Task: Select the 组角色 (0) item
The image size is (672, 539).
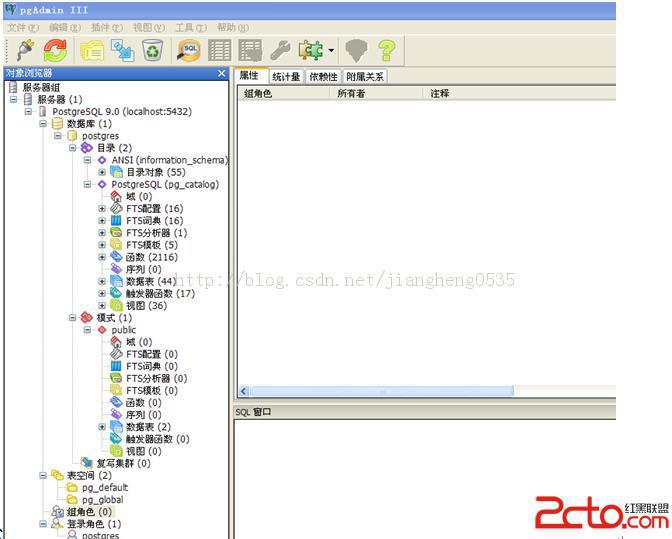Action: point(89,512)
